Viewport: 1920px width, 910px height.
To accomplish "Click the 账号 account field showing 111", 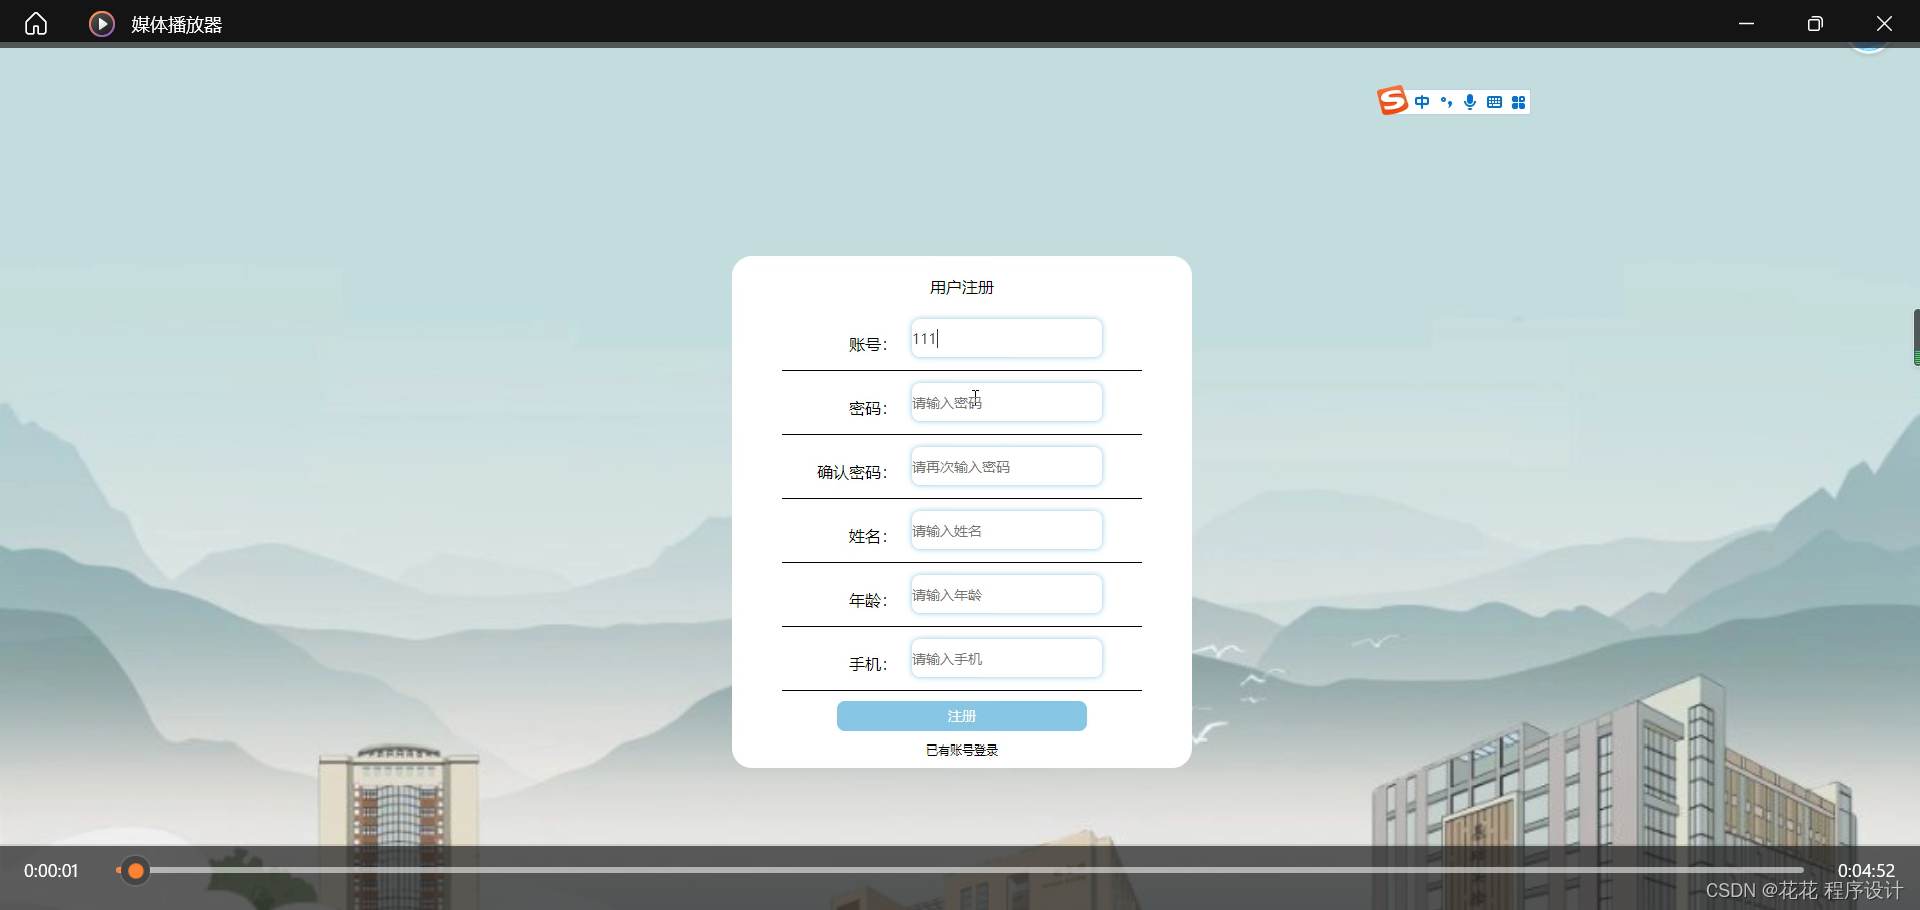I will (1005, 337).
